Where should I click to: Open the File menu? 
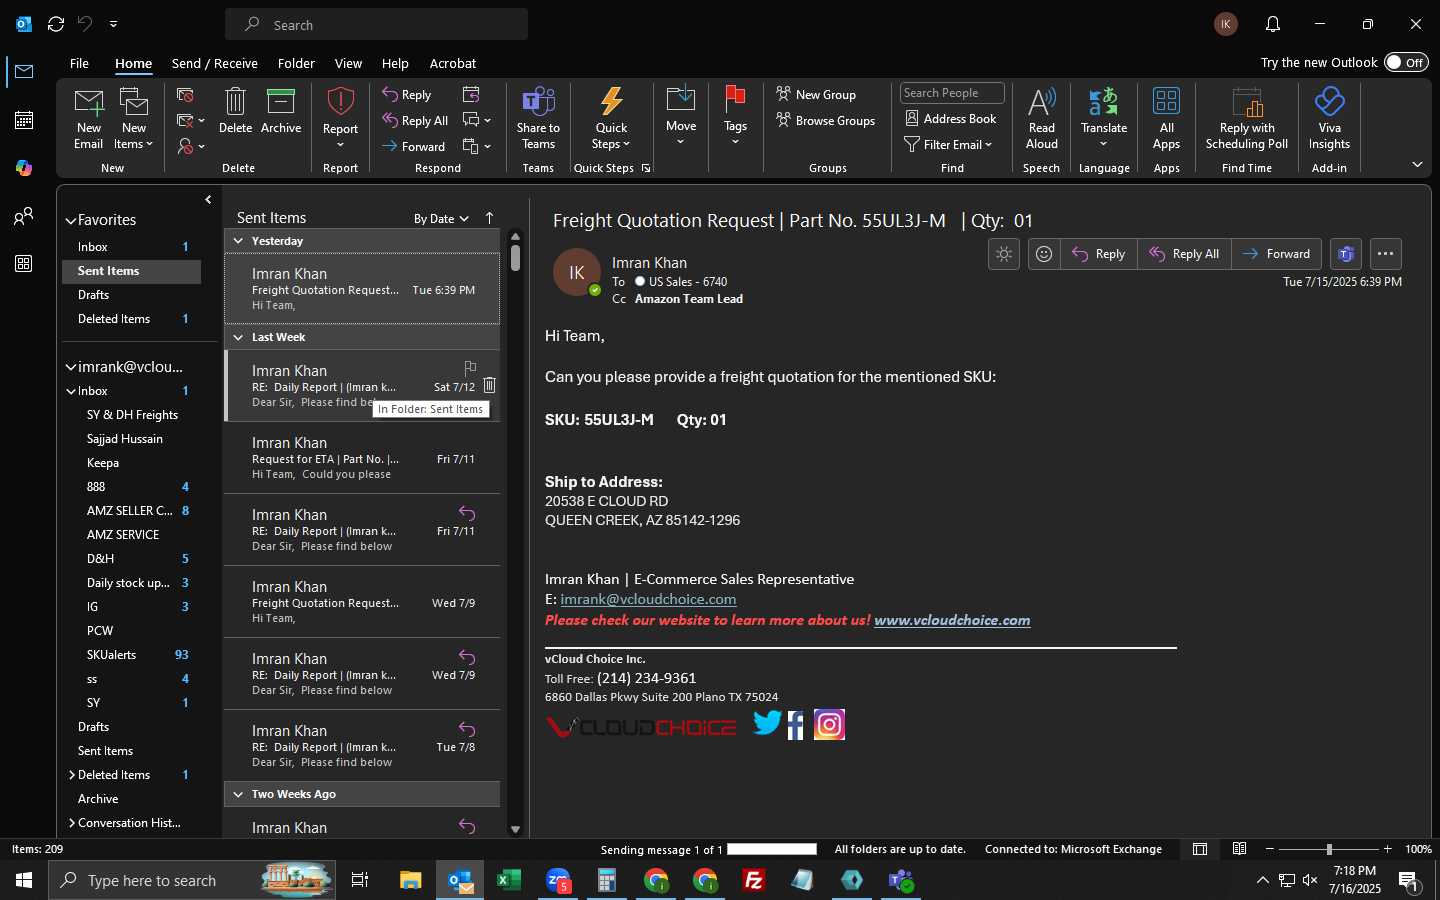79,63
